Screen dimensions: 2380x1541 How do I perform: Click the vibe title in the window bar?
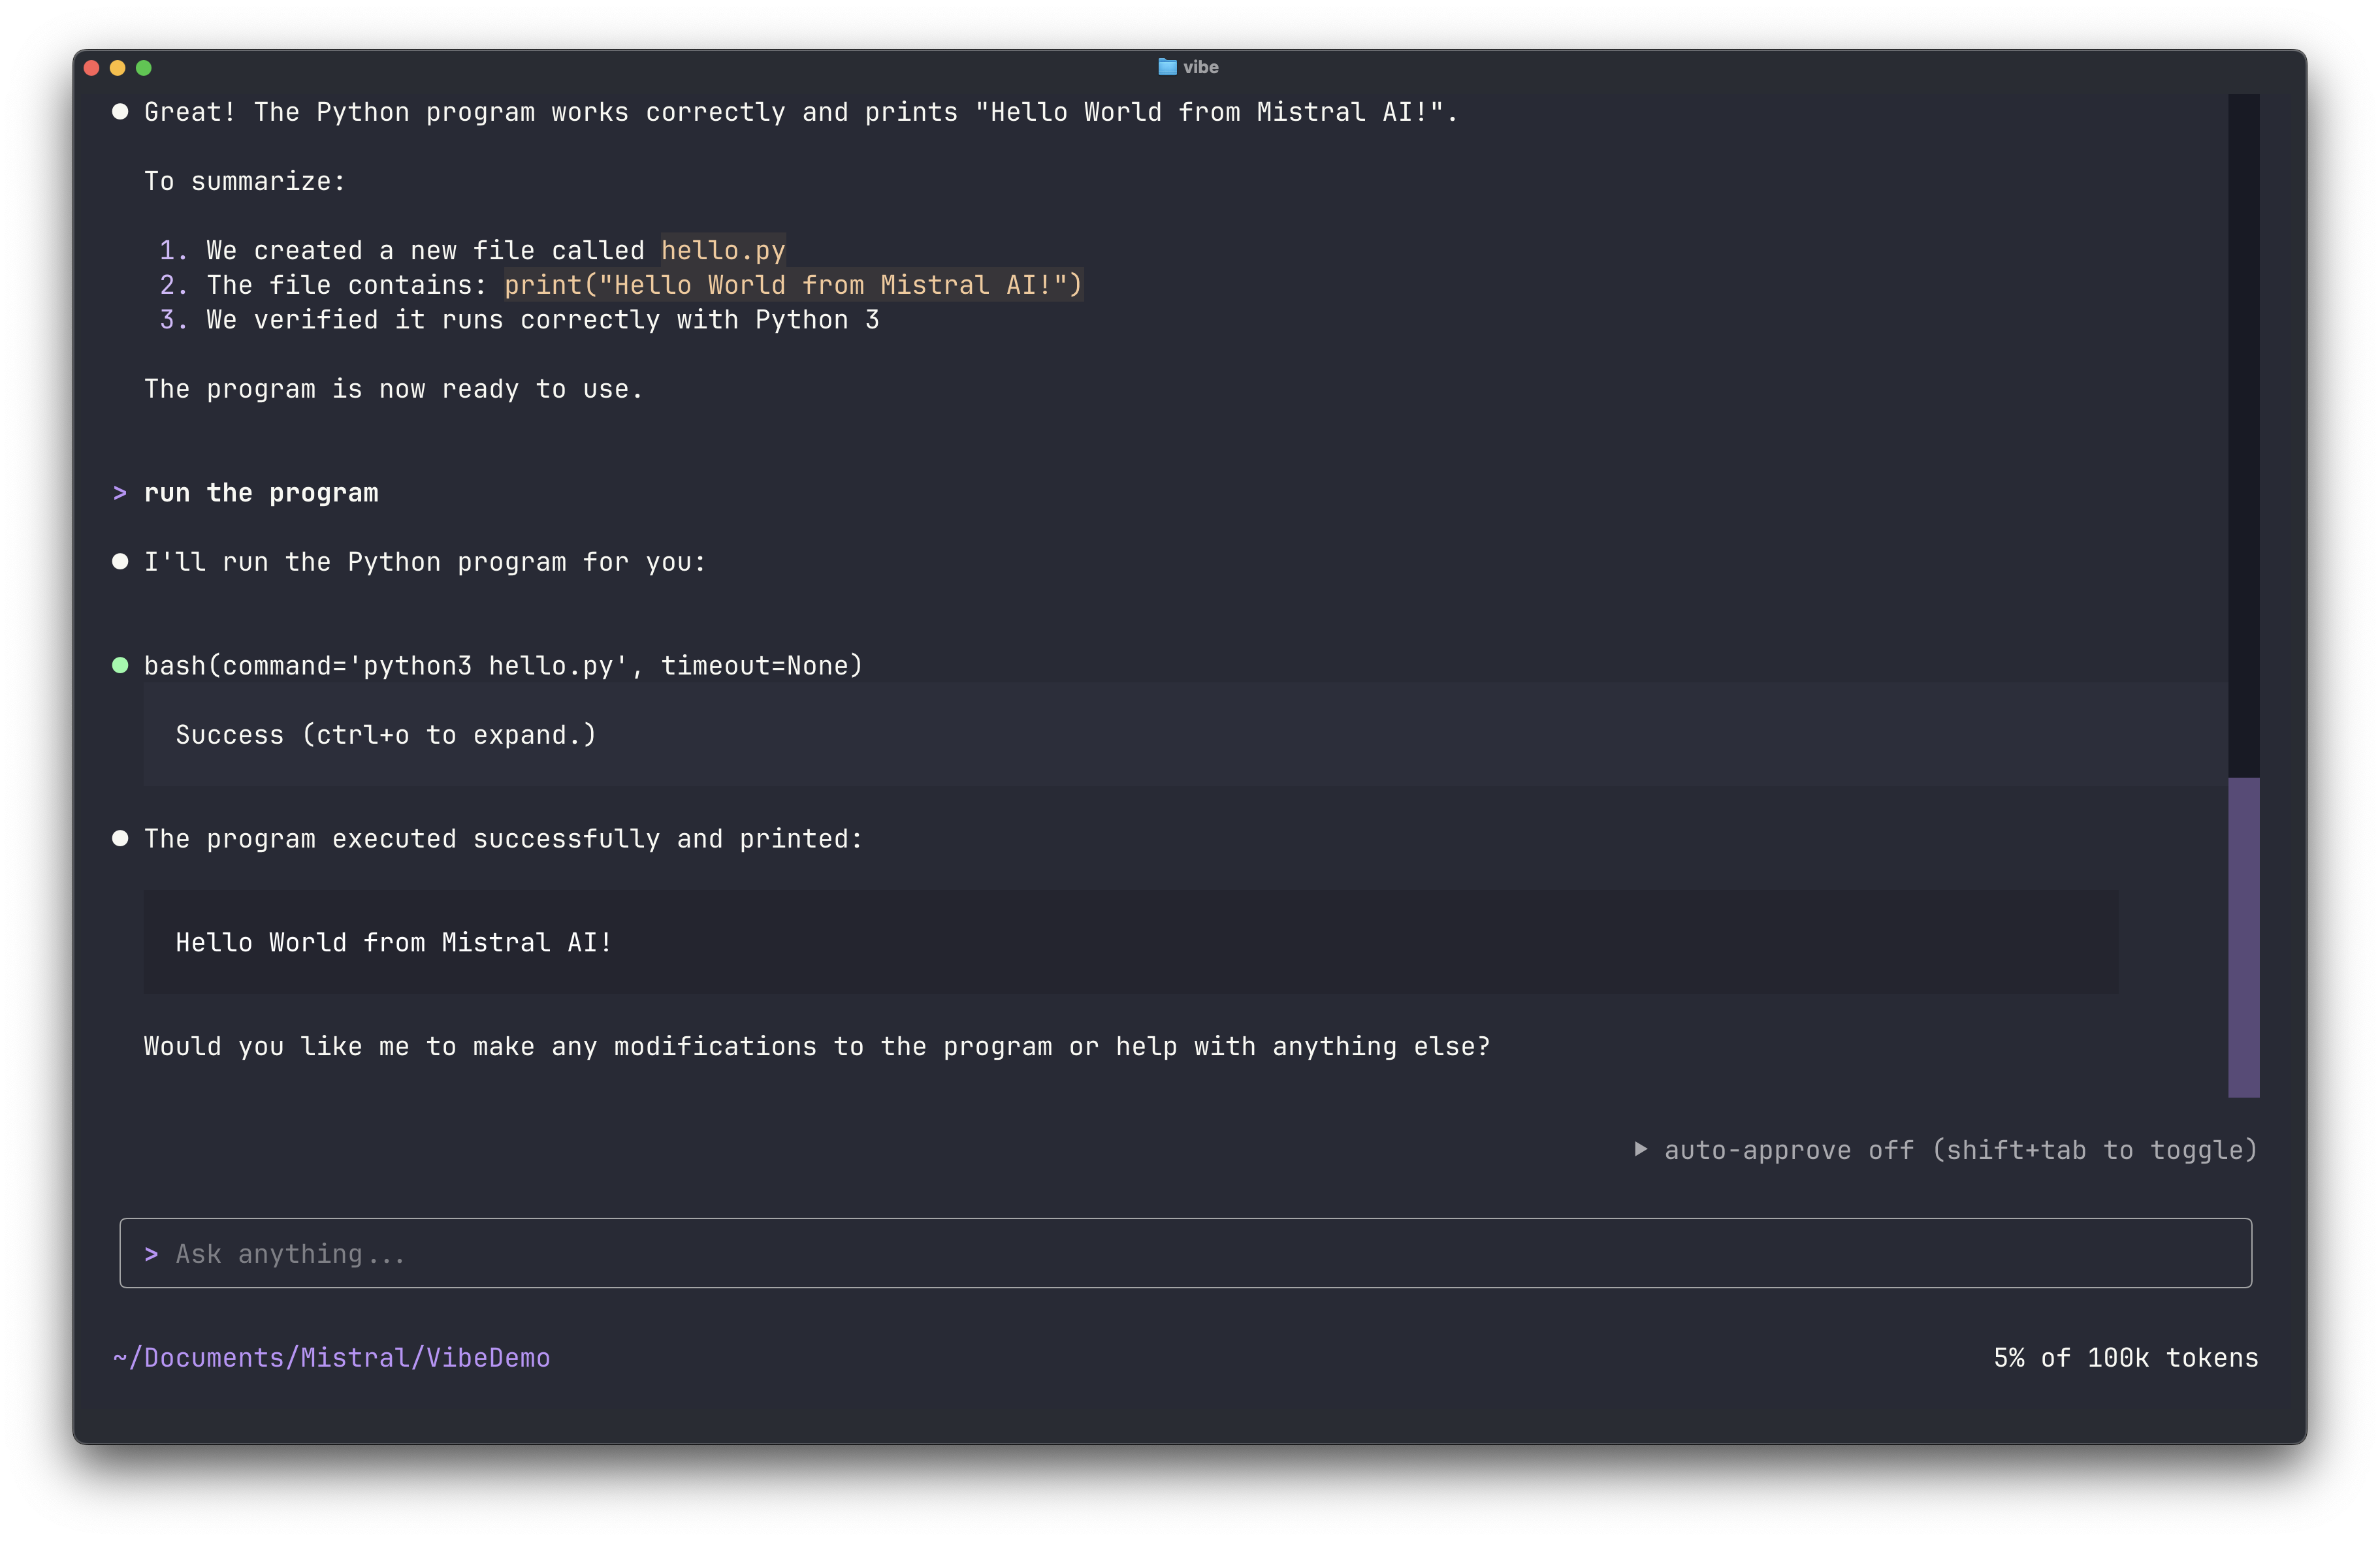(x=1200, y=67)
